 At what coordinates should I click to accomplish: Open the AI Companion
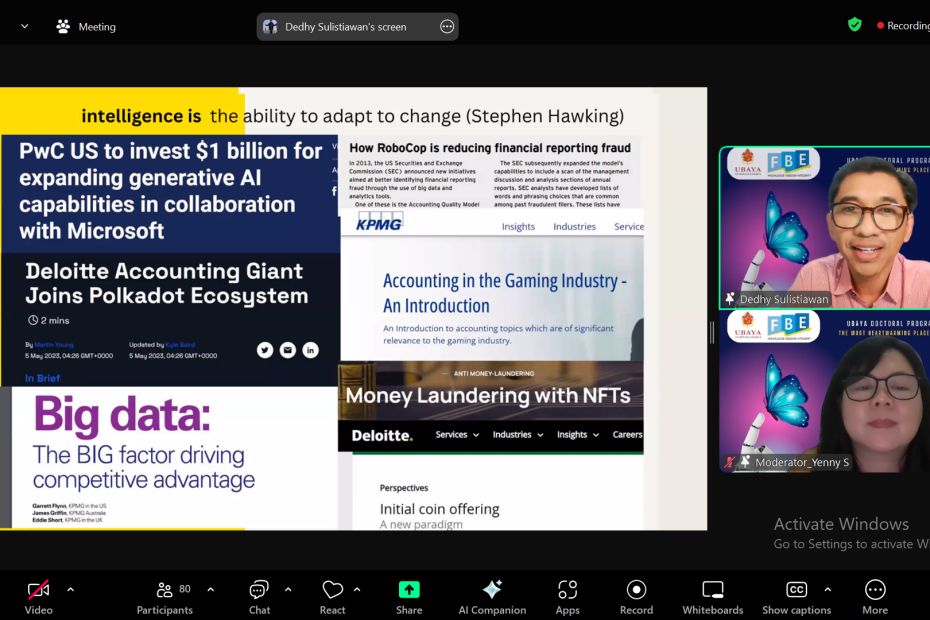tap(492, 597)
